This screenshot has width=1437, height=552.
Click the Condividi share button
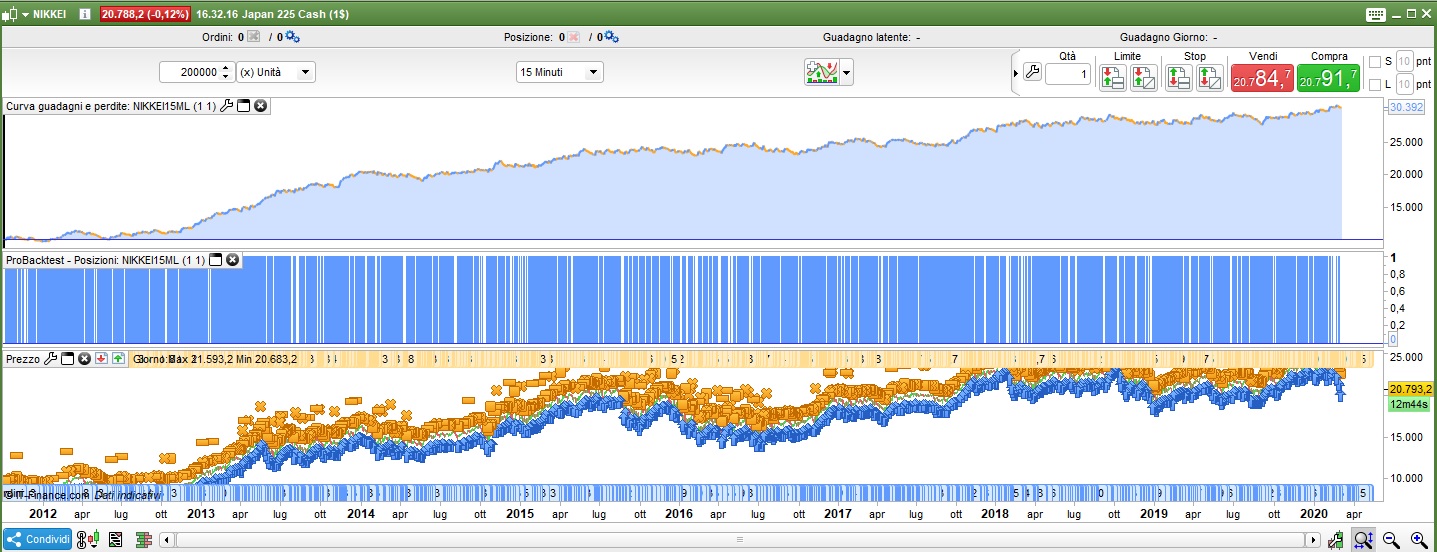click(38, 539)
